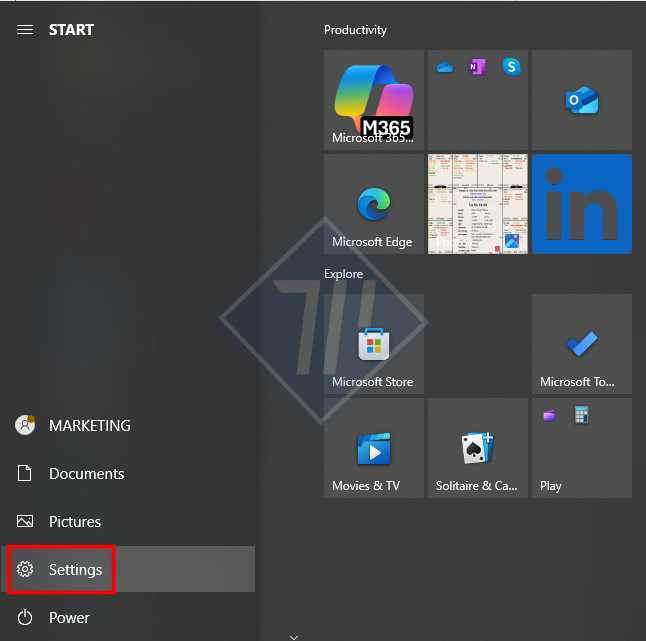Click the OneDrive icon in folder tile
Viewport: 646px width, 641px height.
pyautogui.click(x=446, y=67)
